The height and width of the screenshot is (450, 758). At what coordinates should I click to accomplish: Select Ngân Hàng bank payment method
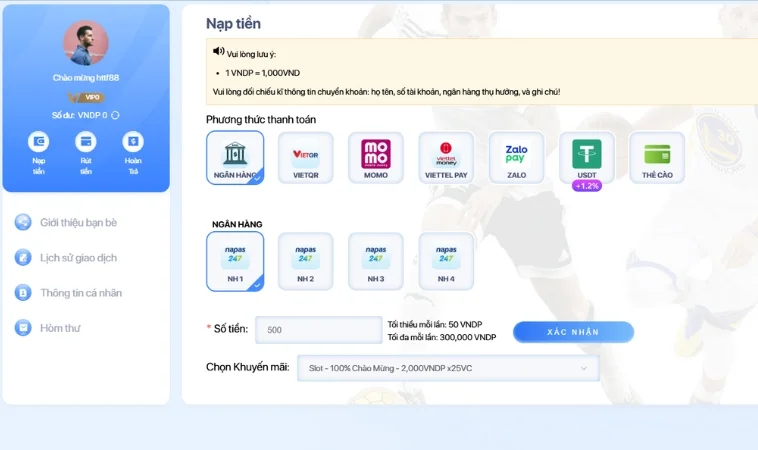(235, 158)
